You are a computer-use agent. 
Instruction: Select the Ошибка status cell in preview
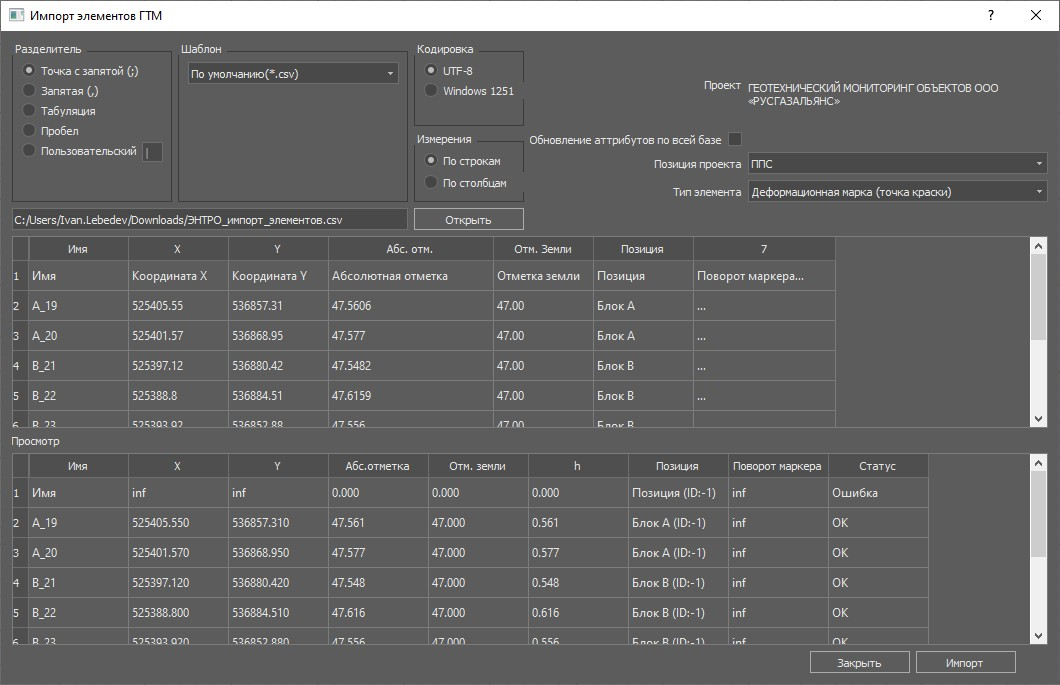877,493
